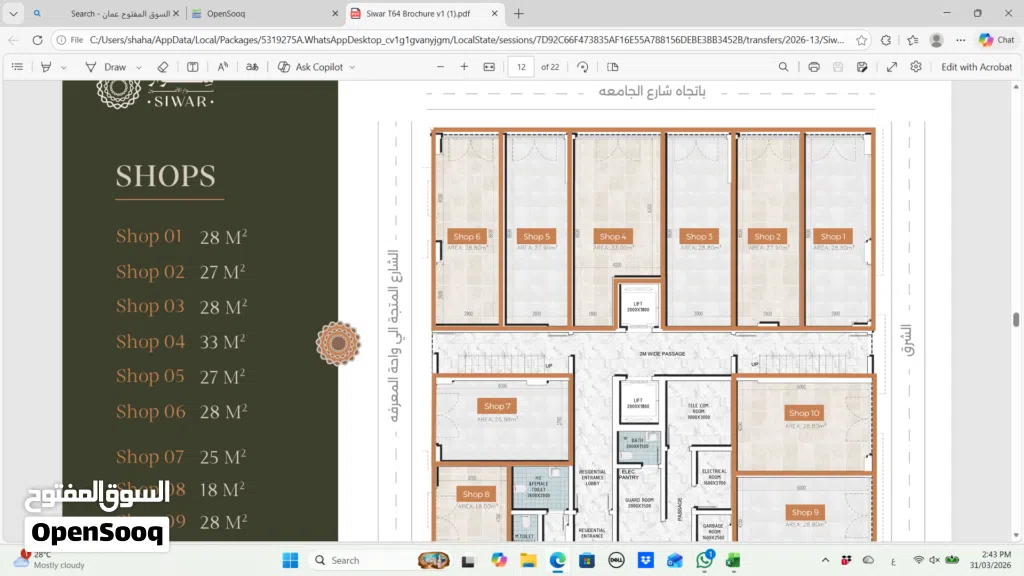Open PDF viewer settings gear
Image resolution: width=1024 pixels, height=576 pixels.
coord(916,67)
